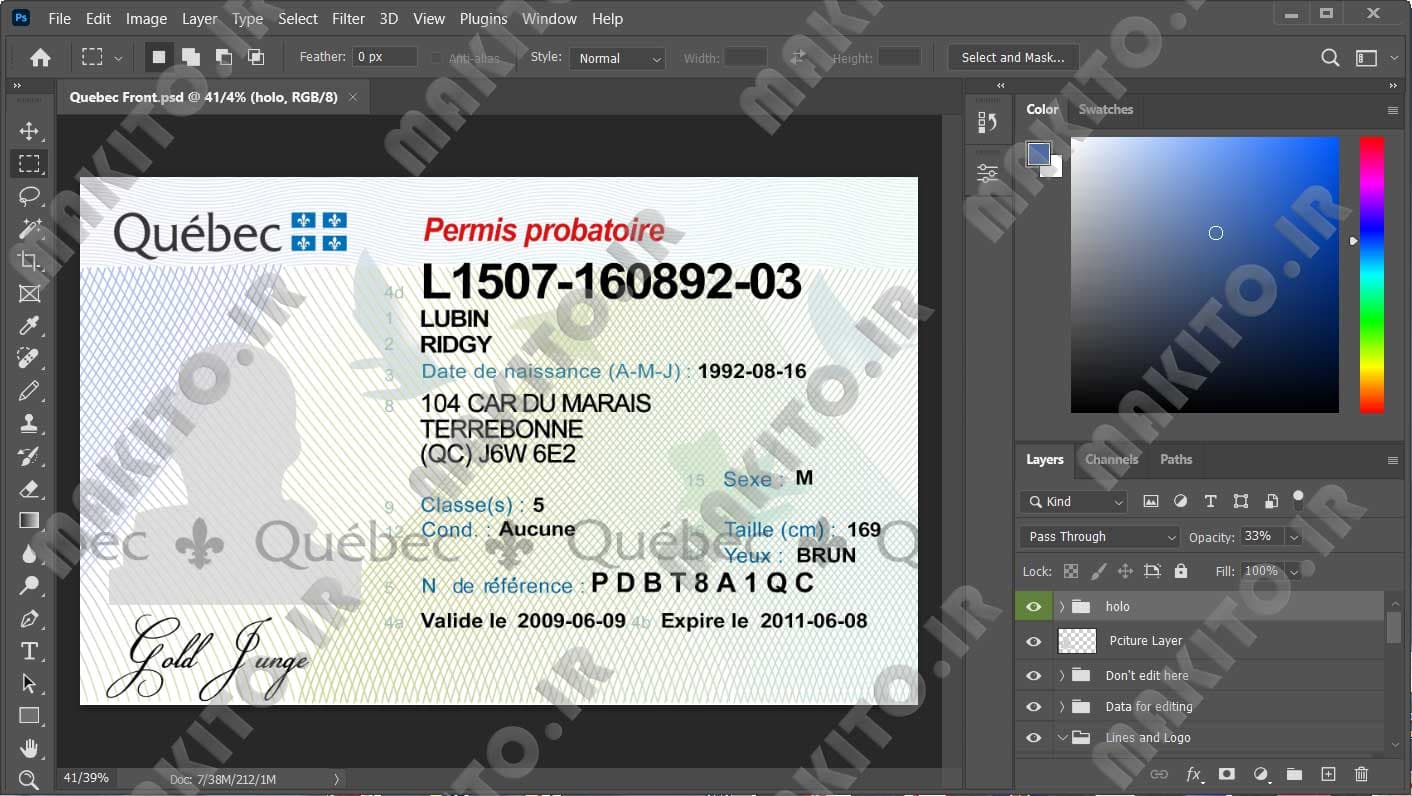Choose the Clone Stamp tool
This screenshot has height=796, width=1412.
click(29, 423)
